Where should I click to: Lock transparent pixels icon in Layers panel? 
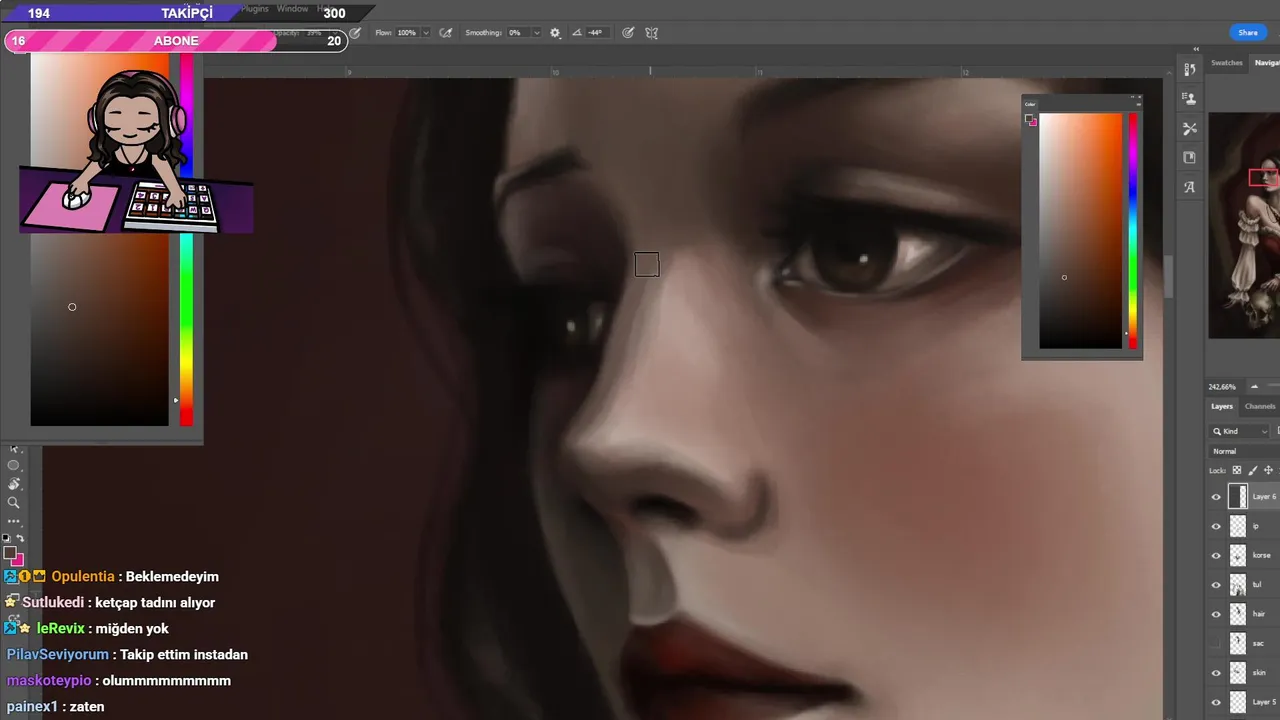(1237, 470)
